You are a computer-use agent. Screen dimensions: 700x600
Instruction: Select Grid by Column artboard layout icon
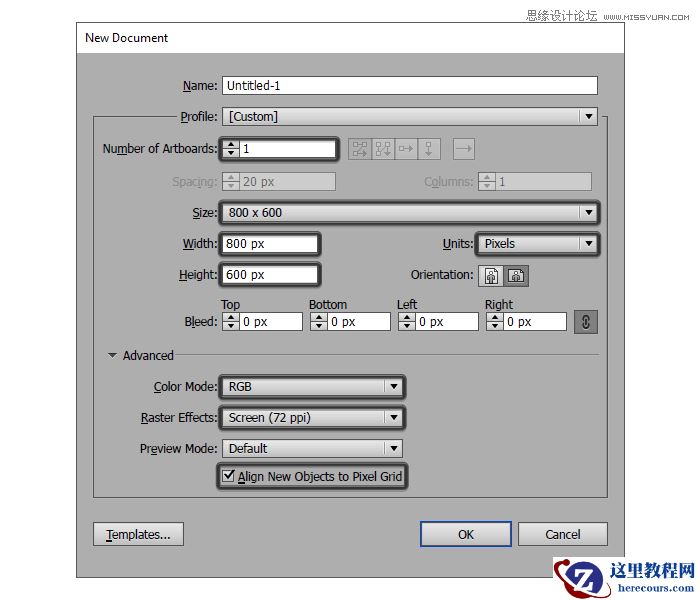tap(383, 149)
